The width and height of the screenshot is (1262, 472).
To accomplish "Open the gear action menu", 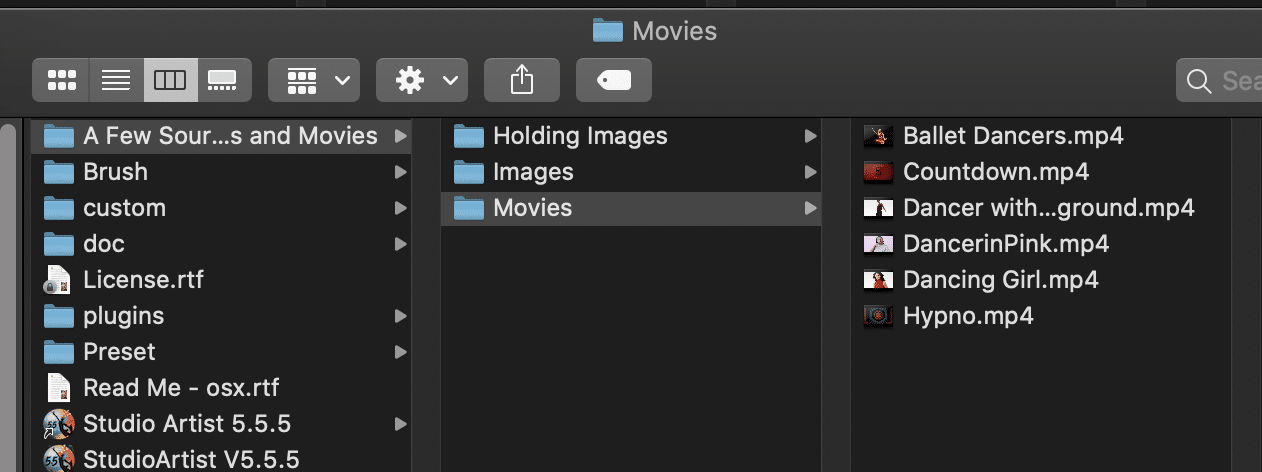I will pyautogui.click(x=422, y=81).
